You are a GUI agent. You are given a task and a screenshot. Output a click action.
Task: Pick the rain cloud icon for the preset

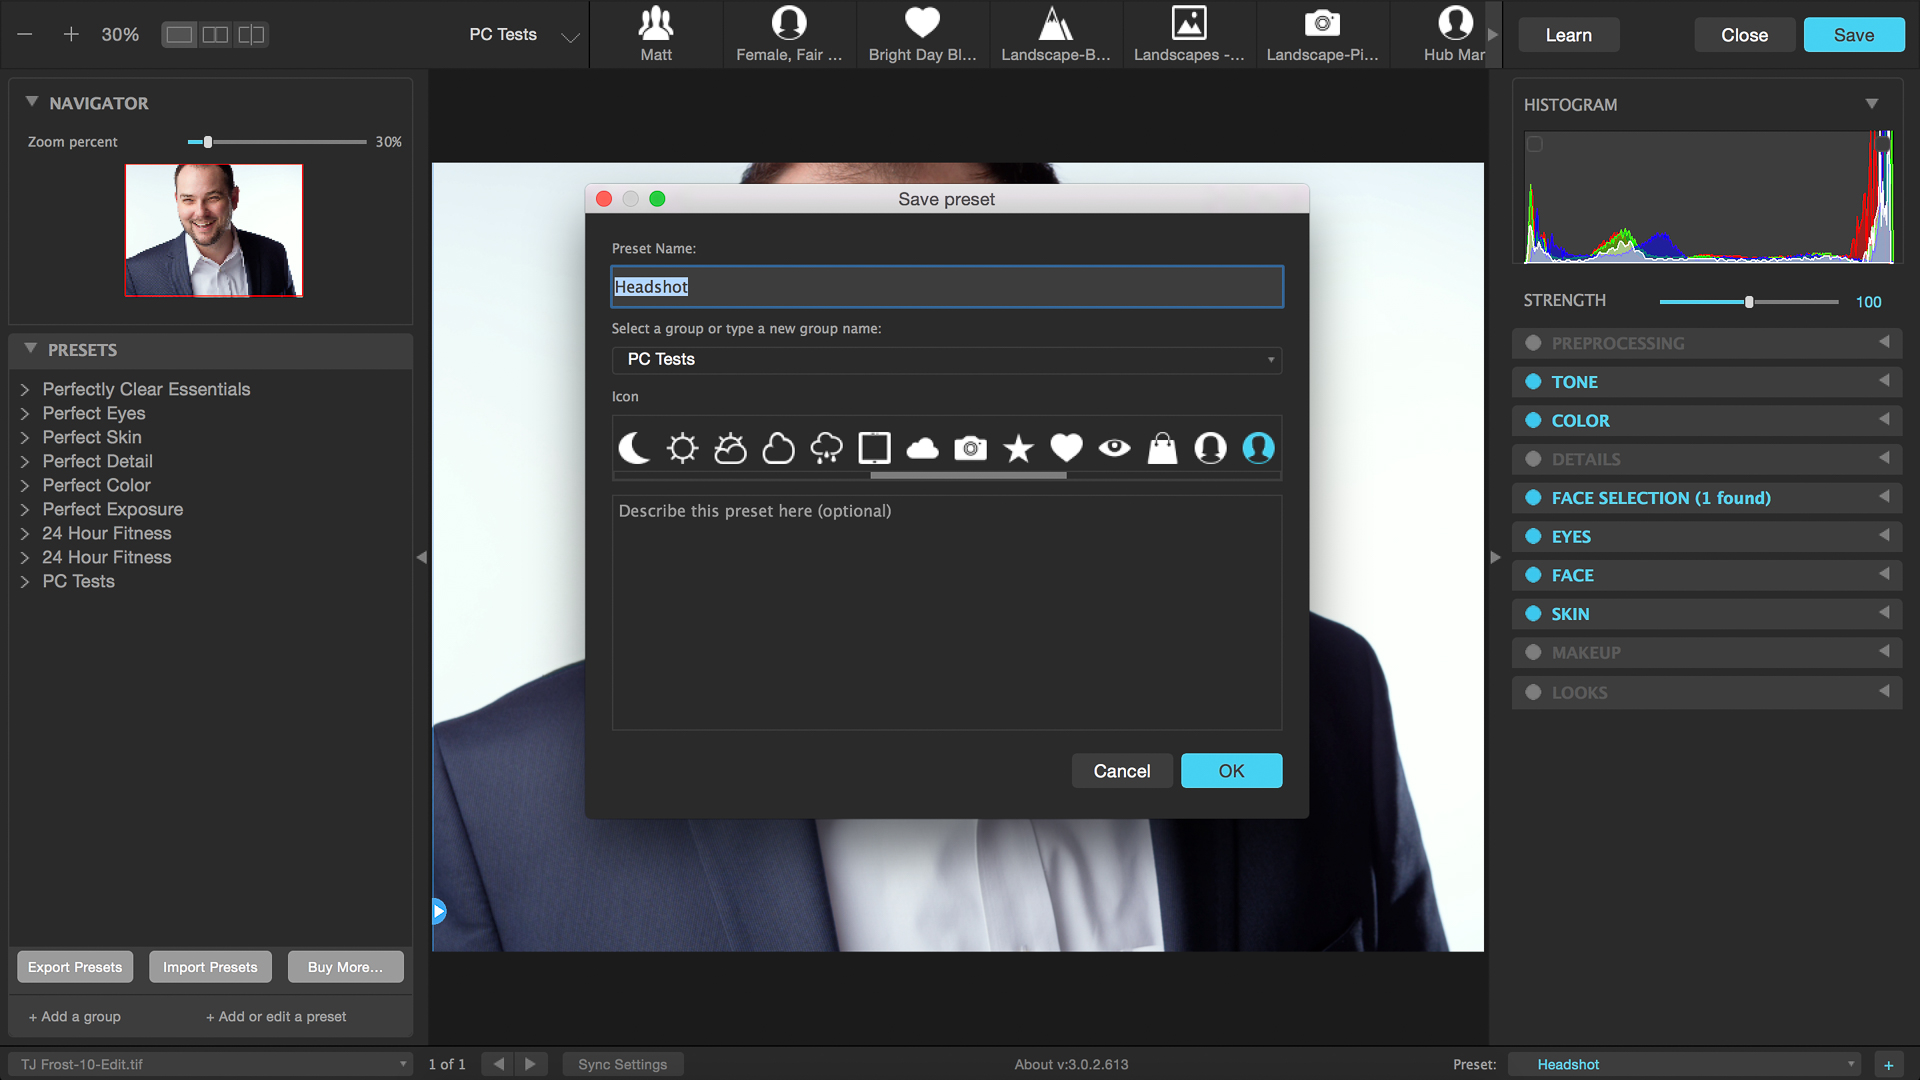coord(826,448)
